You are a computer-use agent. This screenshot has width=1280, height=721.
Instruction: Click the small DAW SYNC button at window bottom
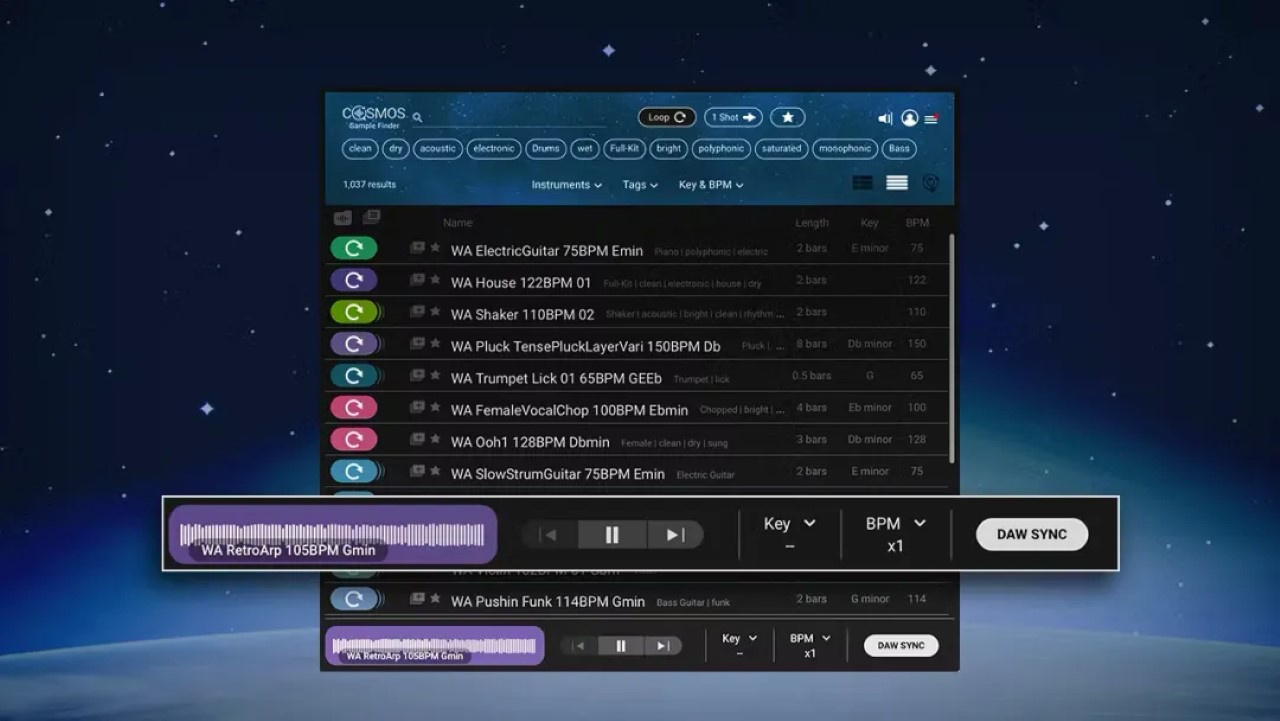click(901, 646)
